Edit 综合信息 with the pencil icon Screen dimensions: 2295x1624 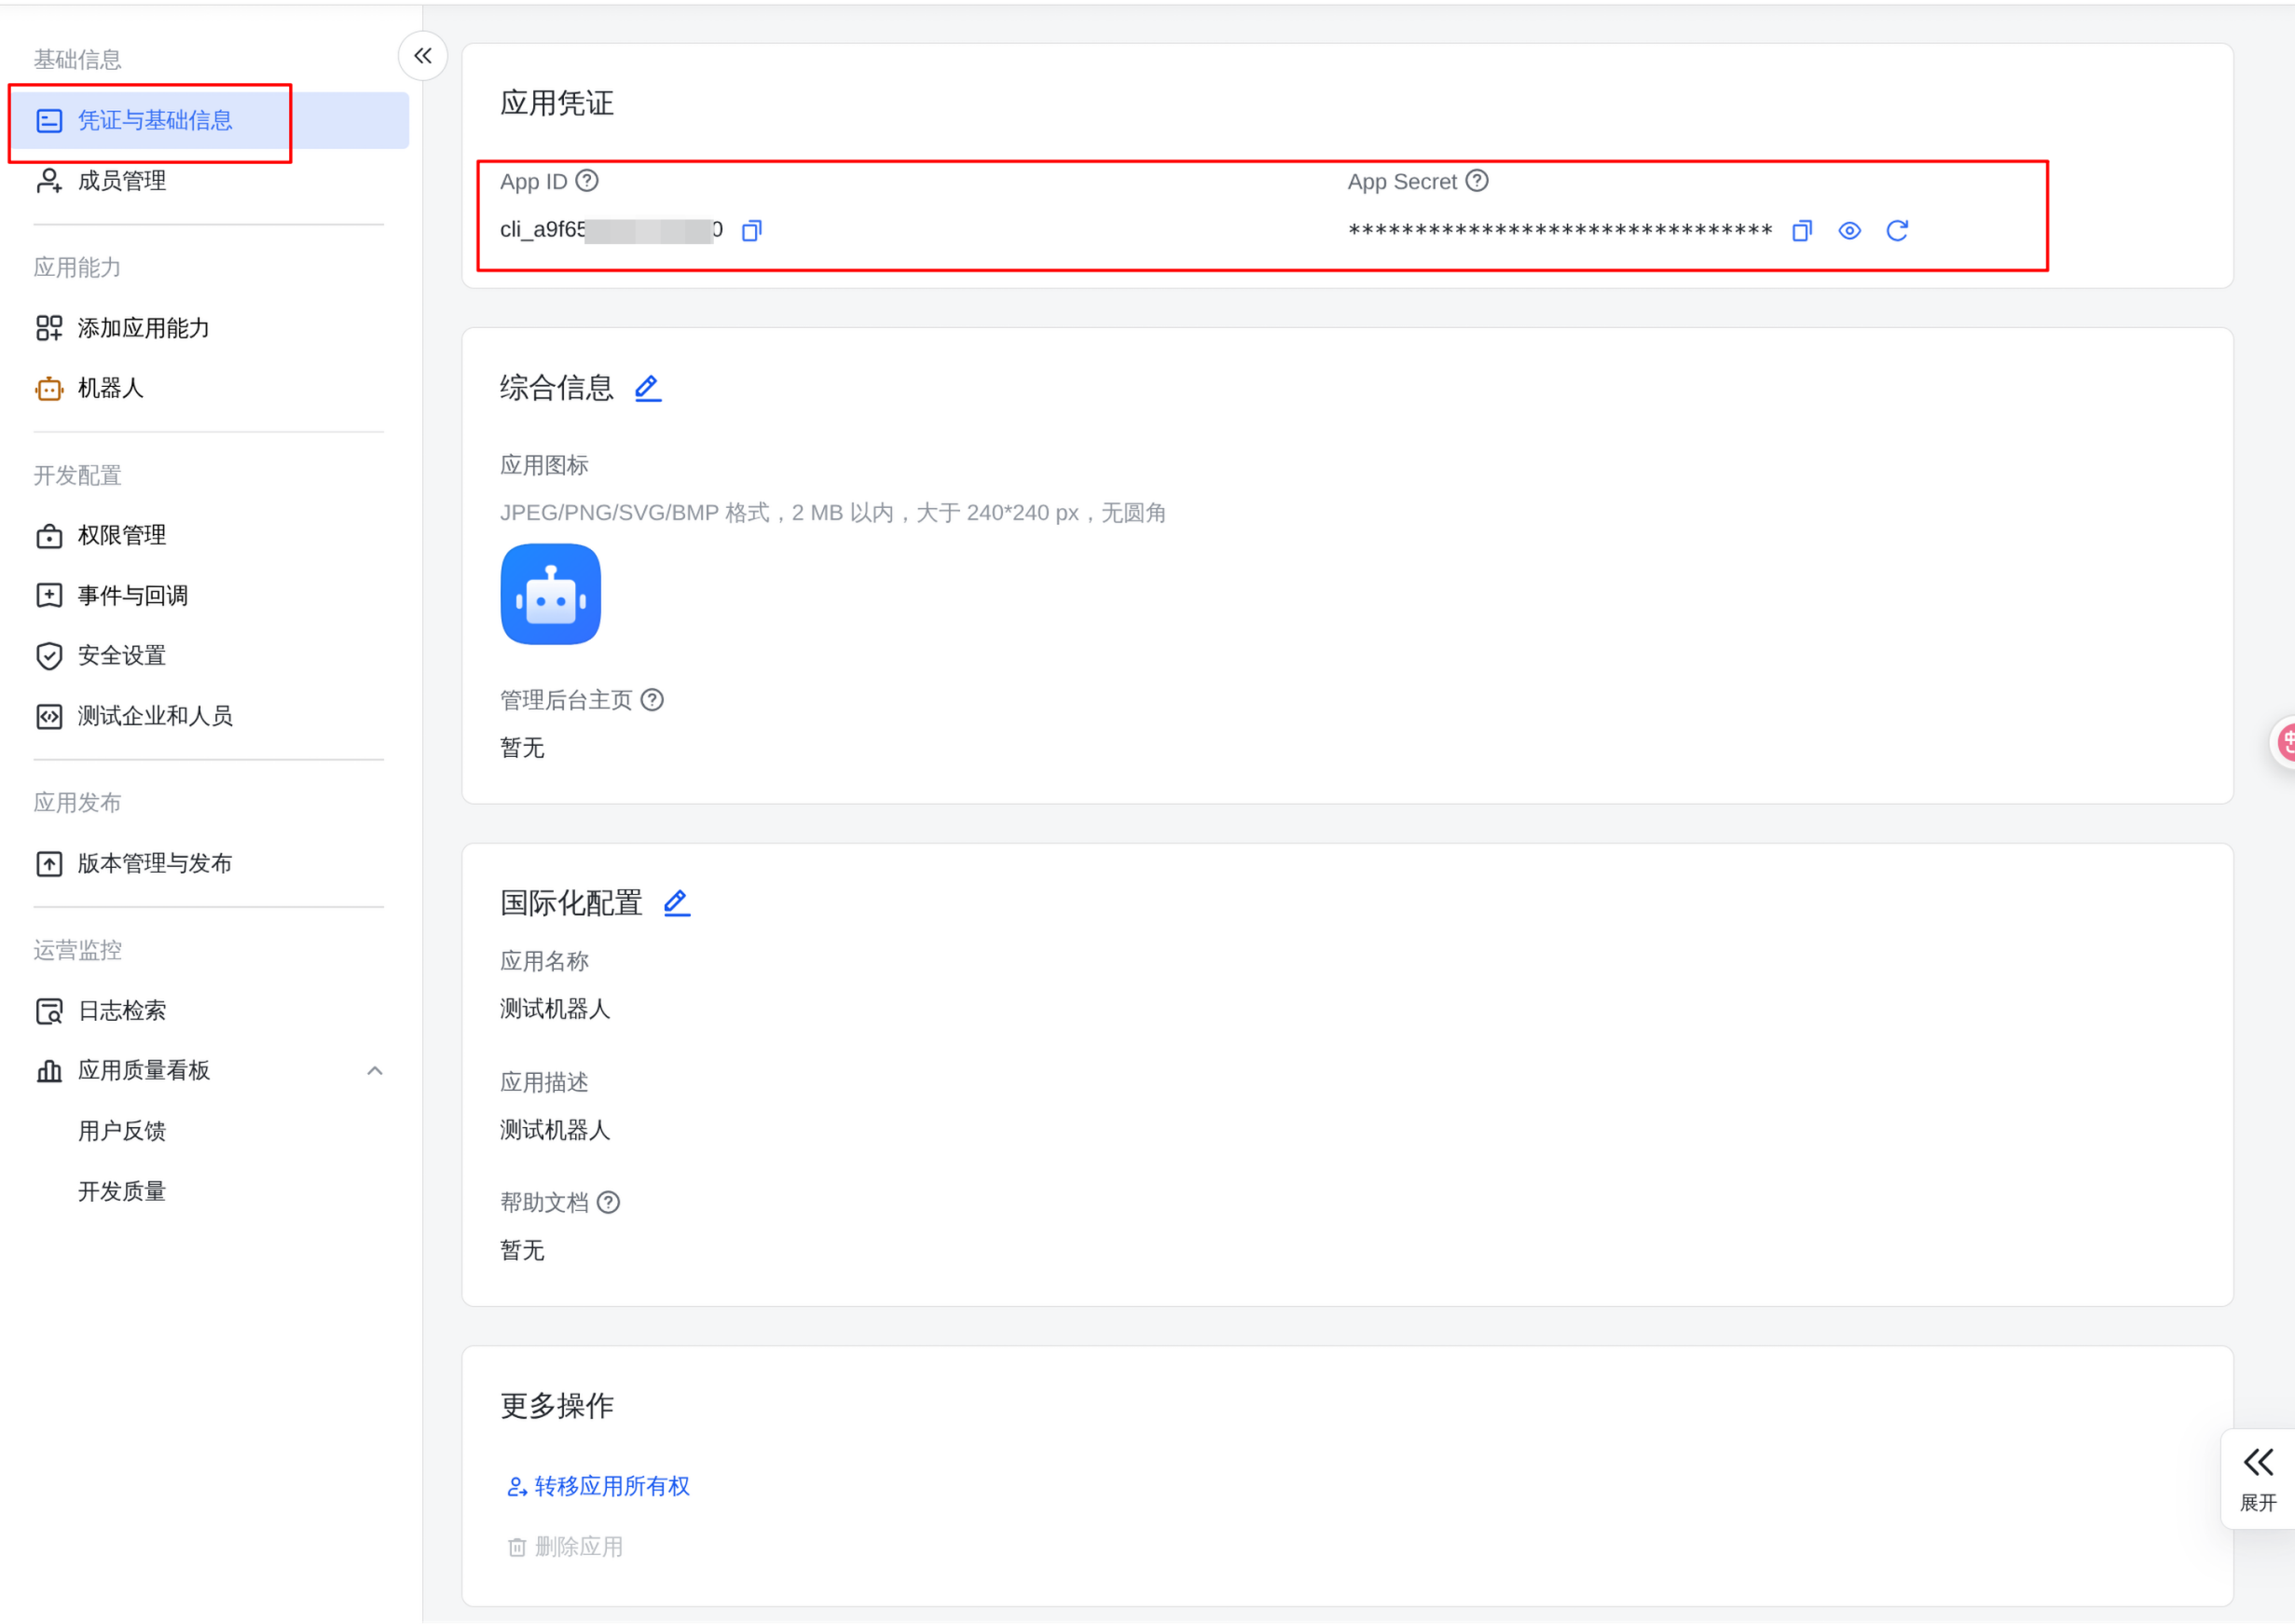click(x=648, y=388)
